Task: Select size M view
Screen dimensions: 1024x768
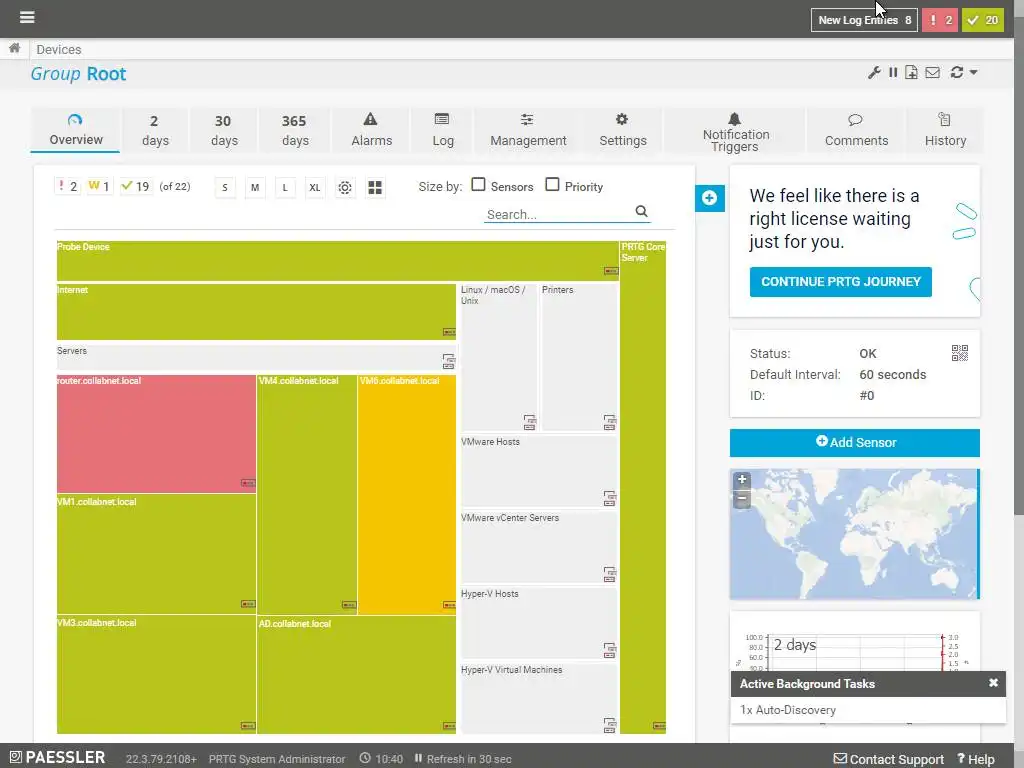Action: pyautogui.click(x=255, y=188)
